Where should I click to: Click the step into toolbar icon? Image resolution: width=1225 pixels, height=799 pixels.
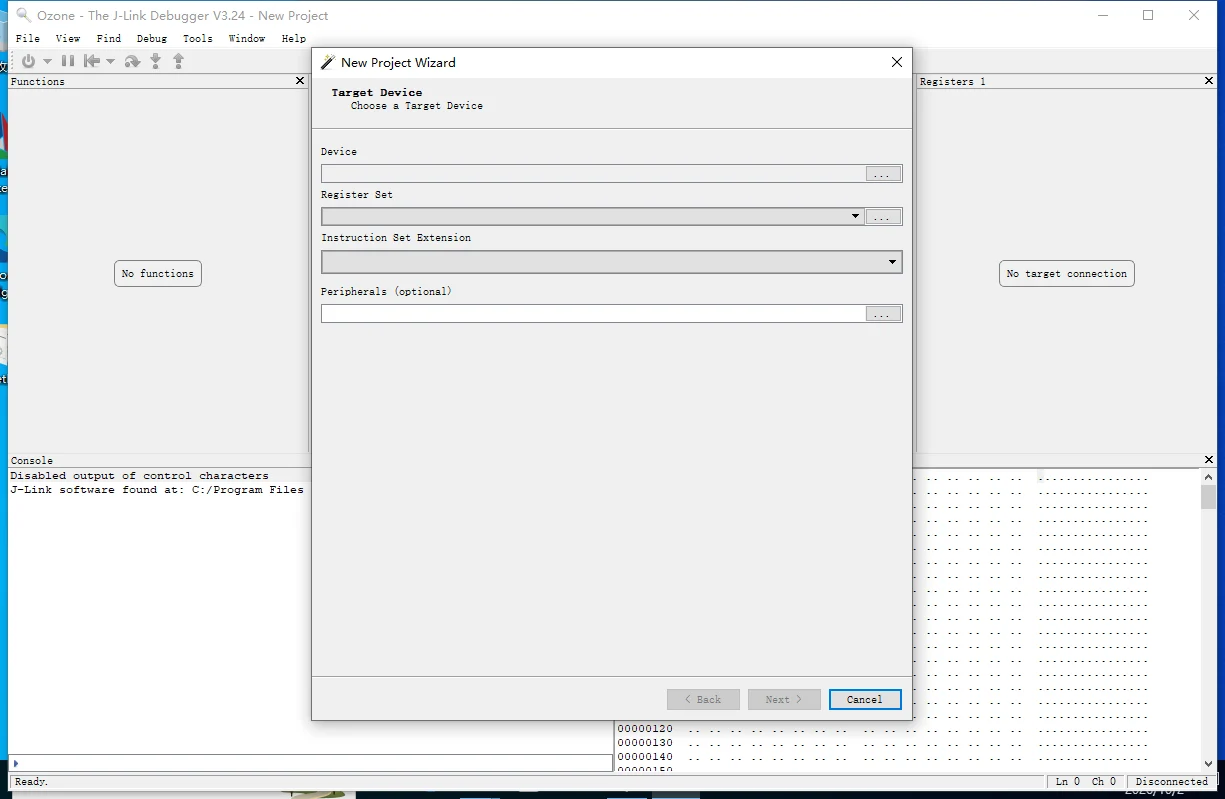(156, 61)
